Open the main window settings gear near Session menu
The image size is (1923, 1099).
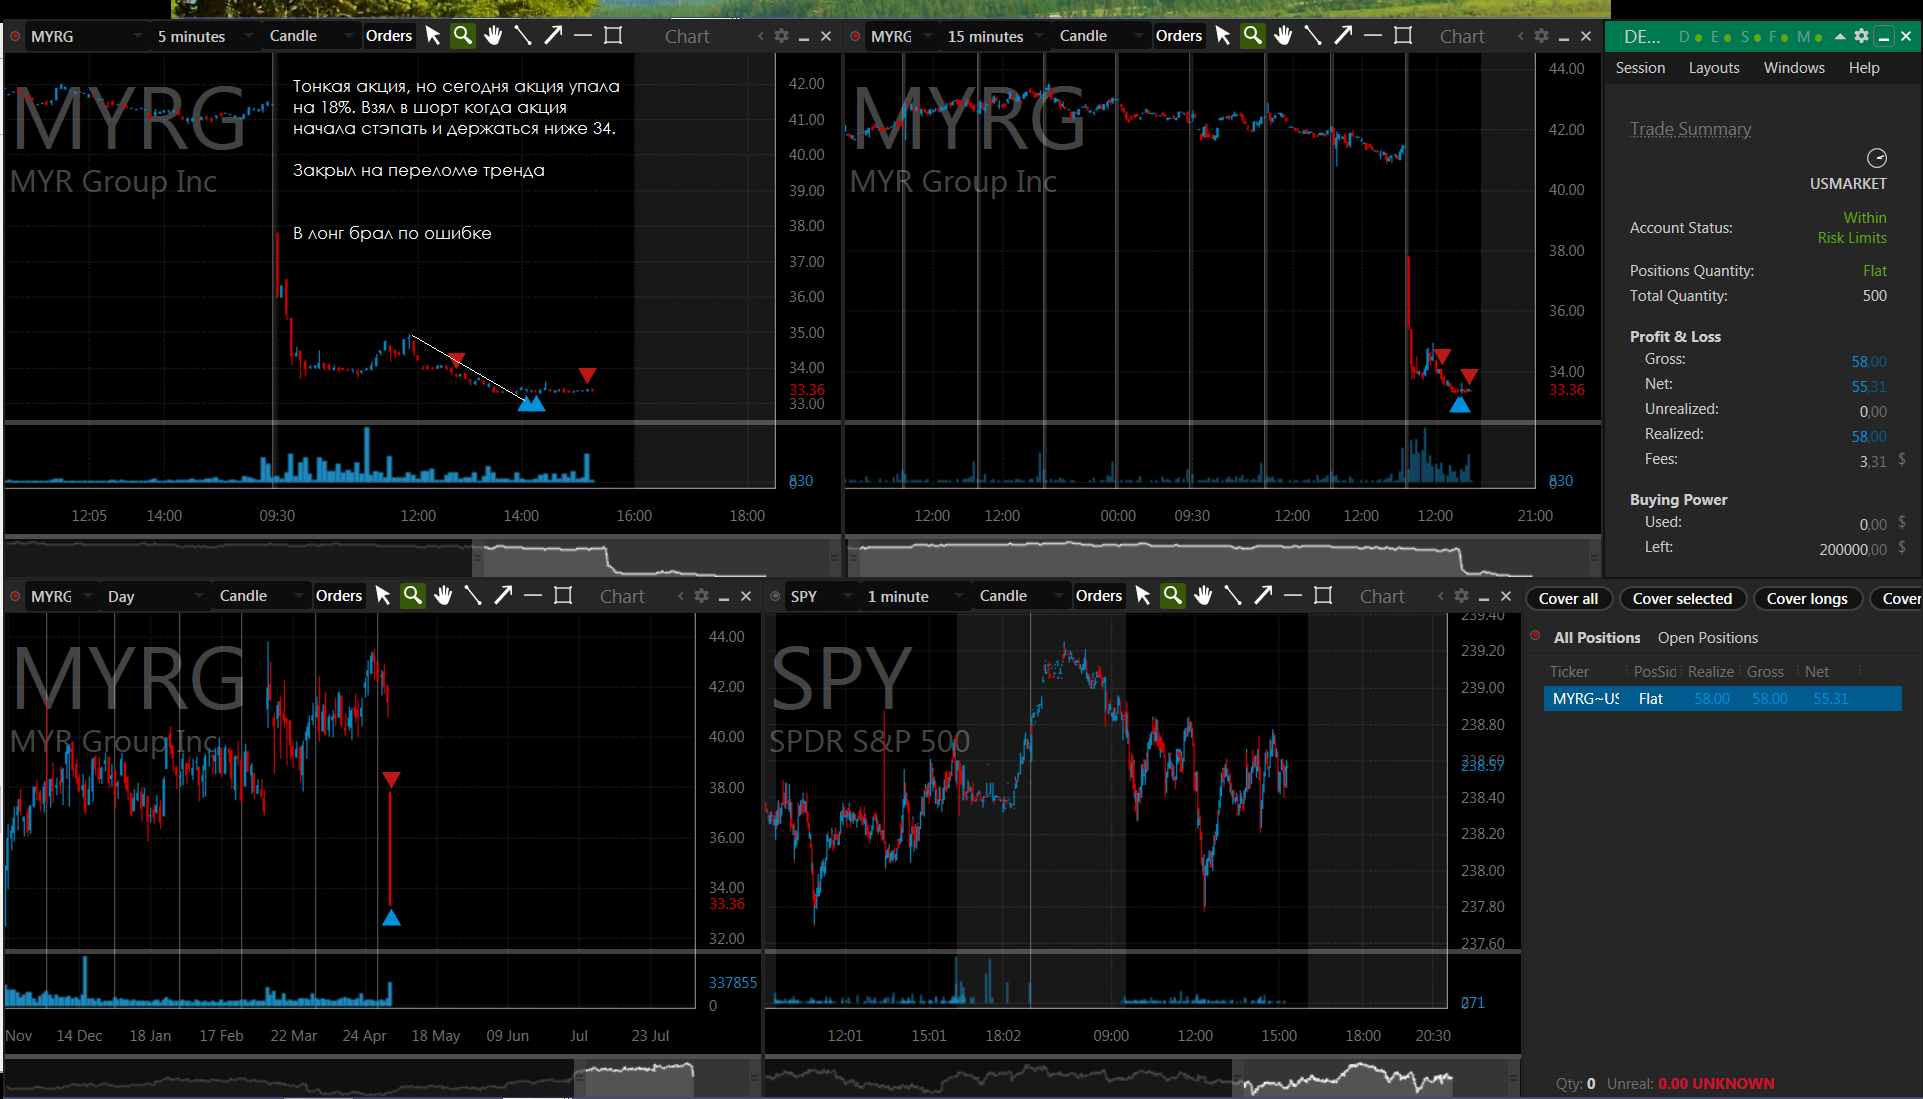coord(1861,36)
